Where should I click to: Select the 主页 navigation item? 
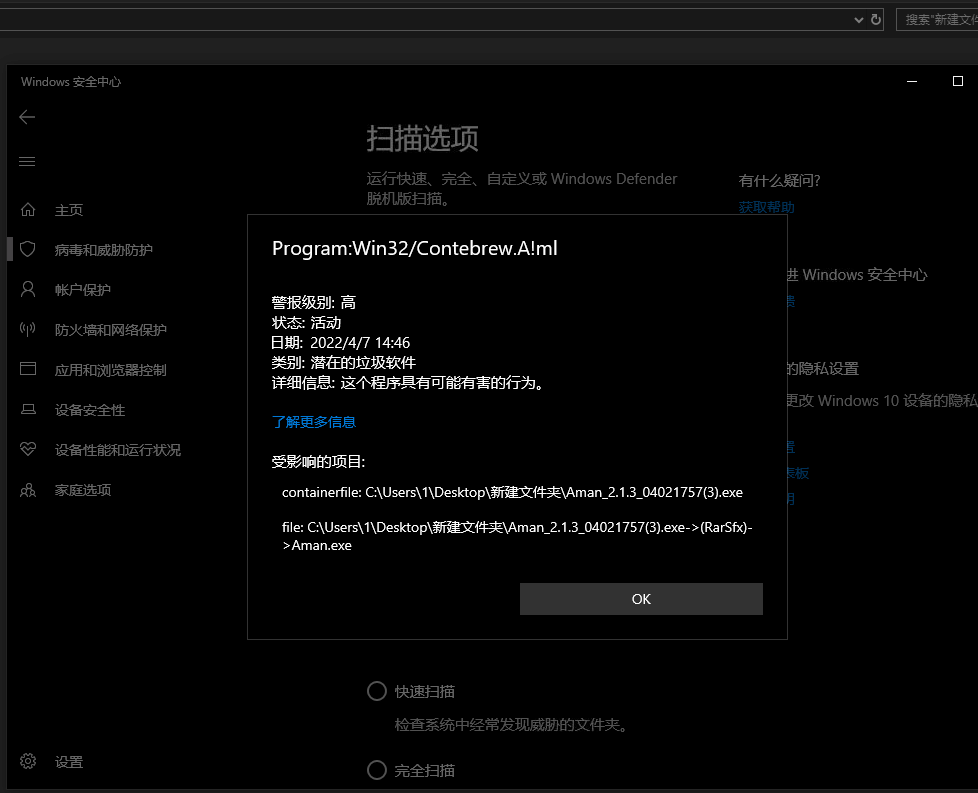(69, 210)
